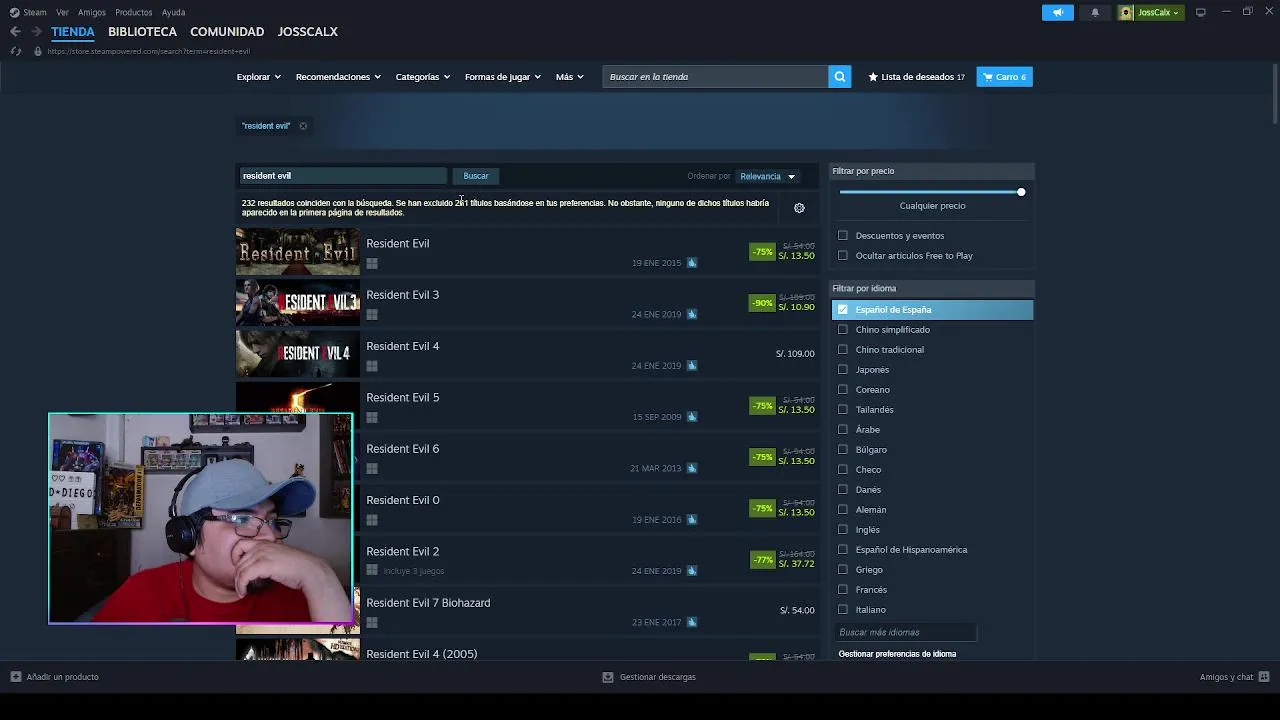
Task: Click Steam Deck icon for Resident Evil 5
Action: (x=691, y=417)
